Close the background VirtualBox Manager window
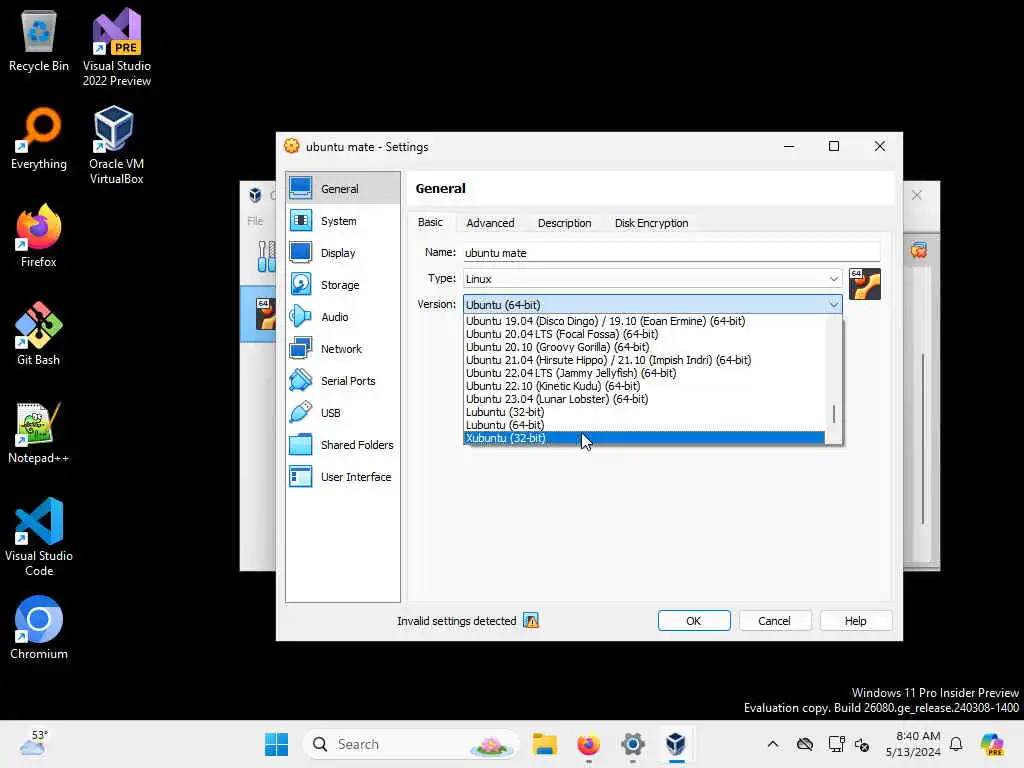 coord(917,195)
